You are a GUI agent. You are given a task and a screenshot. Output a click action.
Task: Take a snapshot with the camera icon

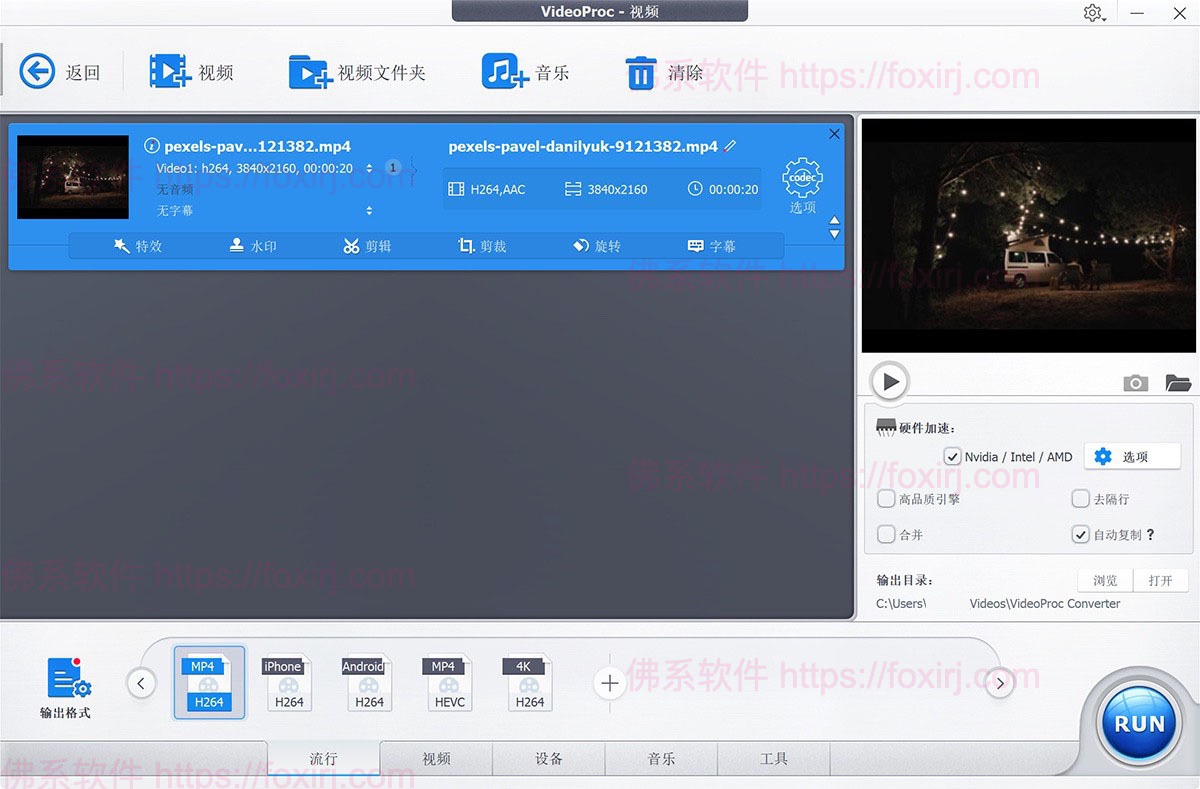[1135, 382]
